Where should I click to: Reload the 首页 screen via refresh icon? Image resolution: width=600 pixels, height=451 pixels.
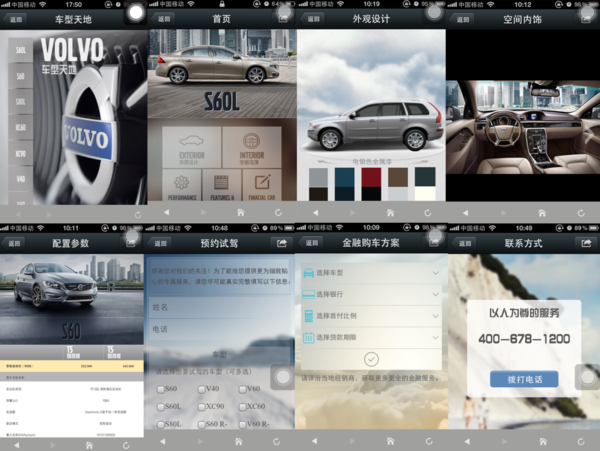(x=278, y=212)
